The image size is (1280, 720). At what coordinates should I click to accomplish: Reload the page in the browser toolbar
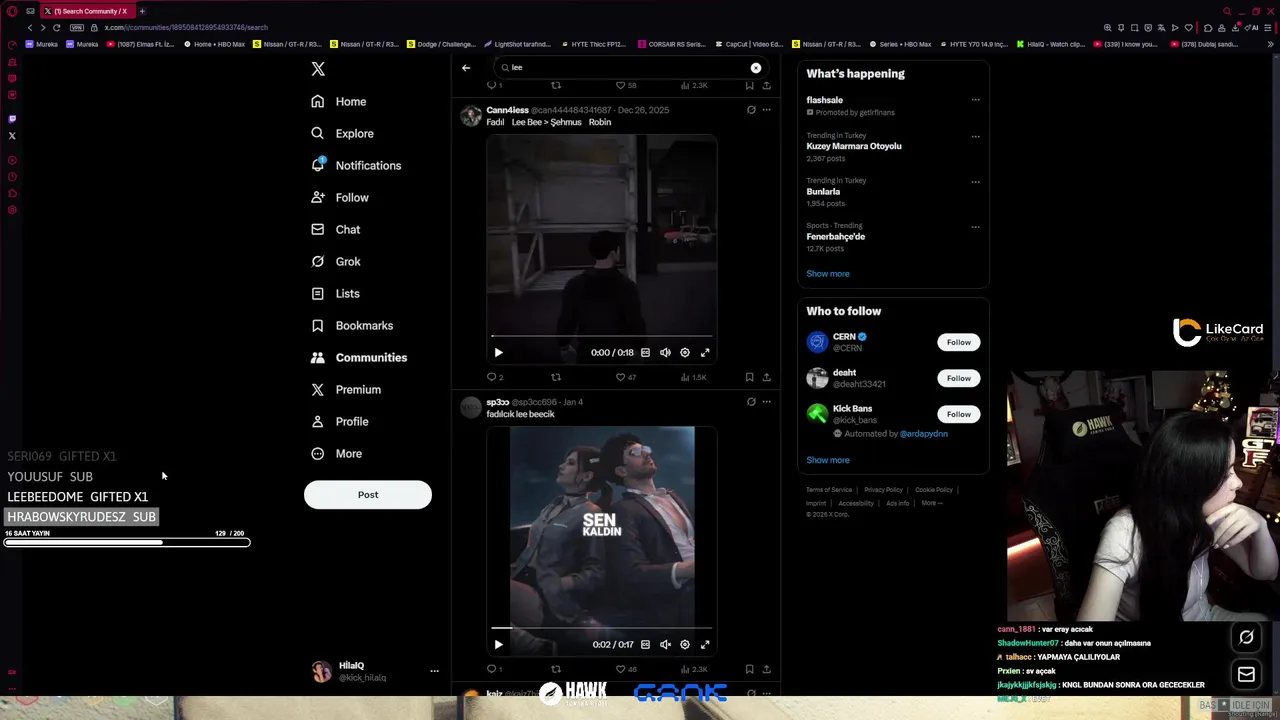pos(56,28)
